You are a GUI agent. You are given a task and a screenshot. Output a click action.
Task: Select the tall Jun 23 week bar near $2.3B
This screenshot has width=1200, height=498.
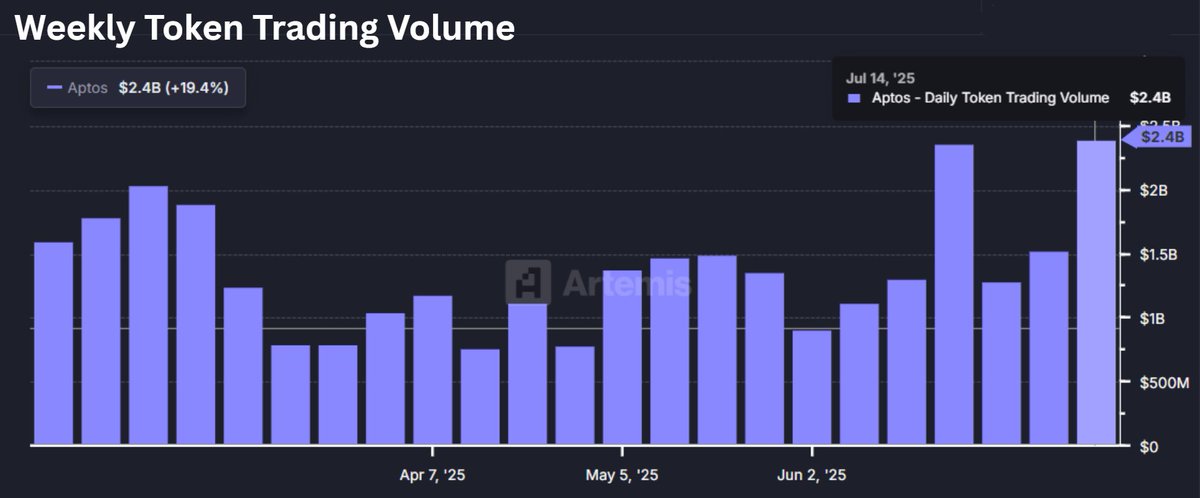click(954, 295)
